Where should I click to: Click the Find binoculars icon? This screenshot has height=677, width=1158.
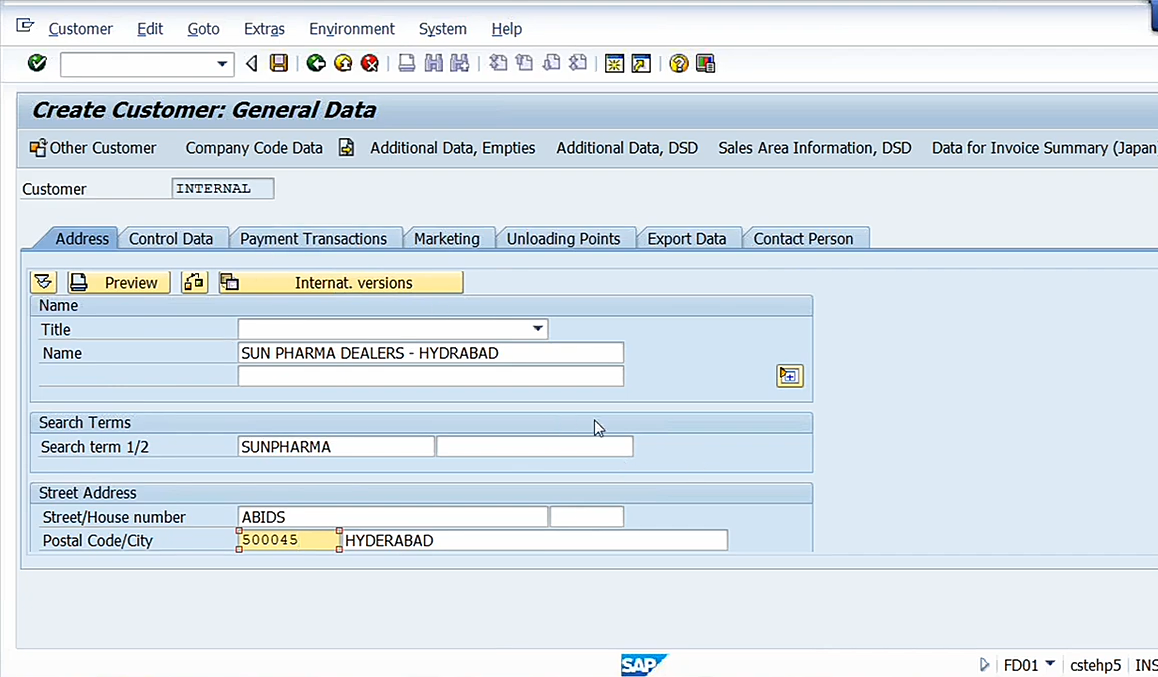click(x=434, y=63)
